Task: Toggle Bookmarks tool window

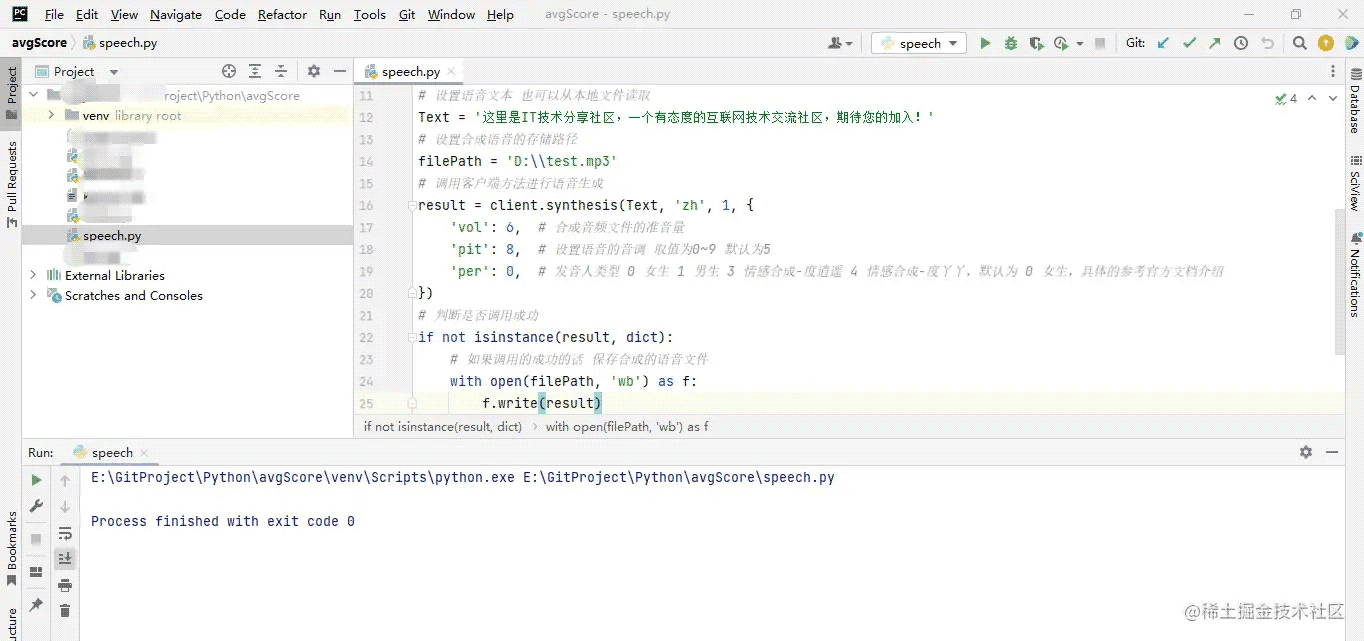Action: tap(11, 549)
